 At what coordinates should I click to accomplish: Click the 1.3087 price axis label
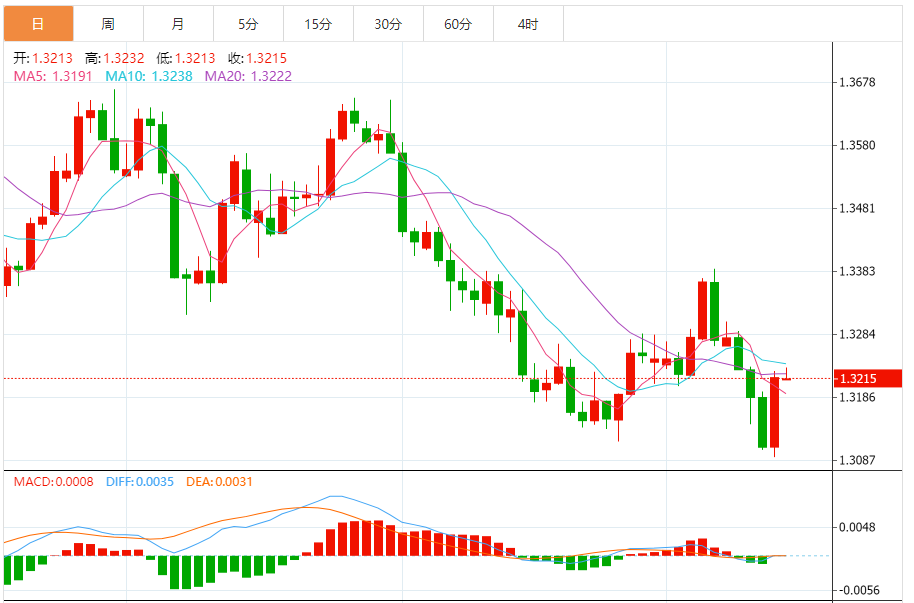point(857,460)
